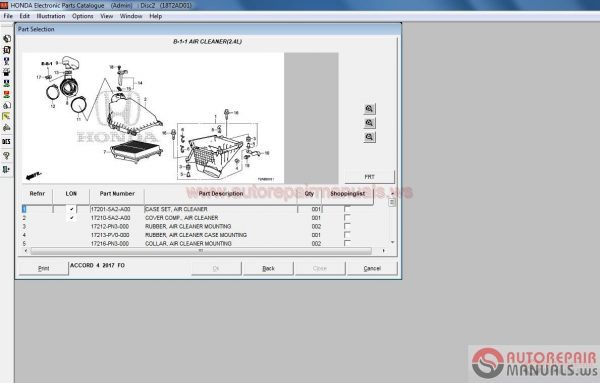Click description COVER COMP., AIR CLEANER
The height and width of the screenshot is (383, 600).
click(182, 218)
